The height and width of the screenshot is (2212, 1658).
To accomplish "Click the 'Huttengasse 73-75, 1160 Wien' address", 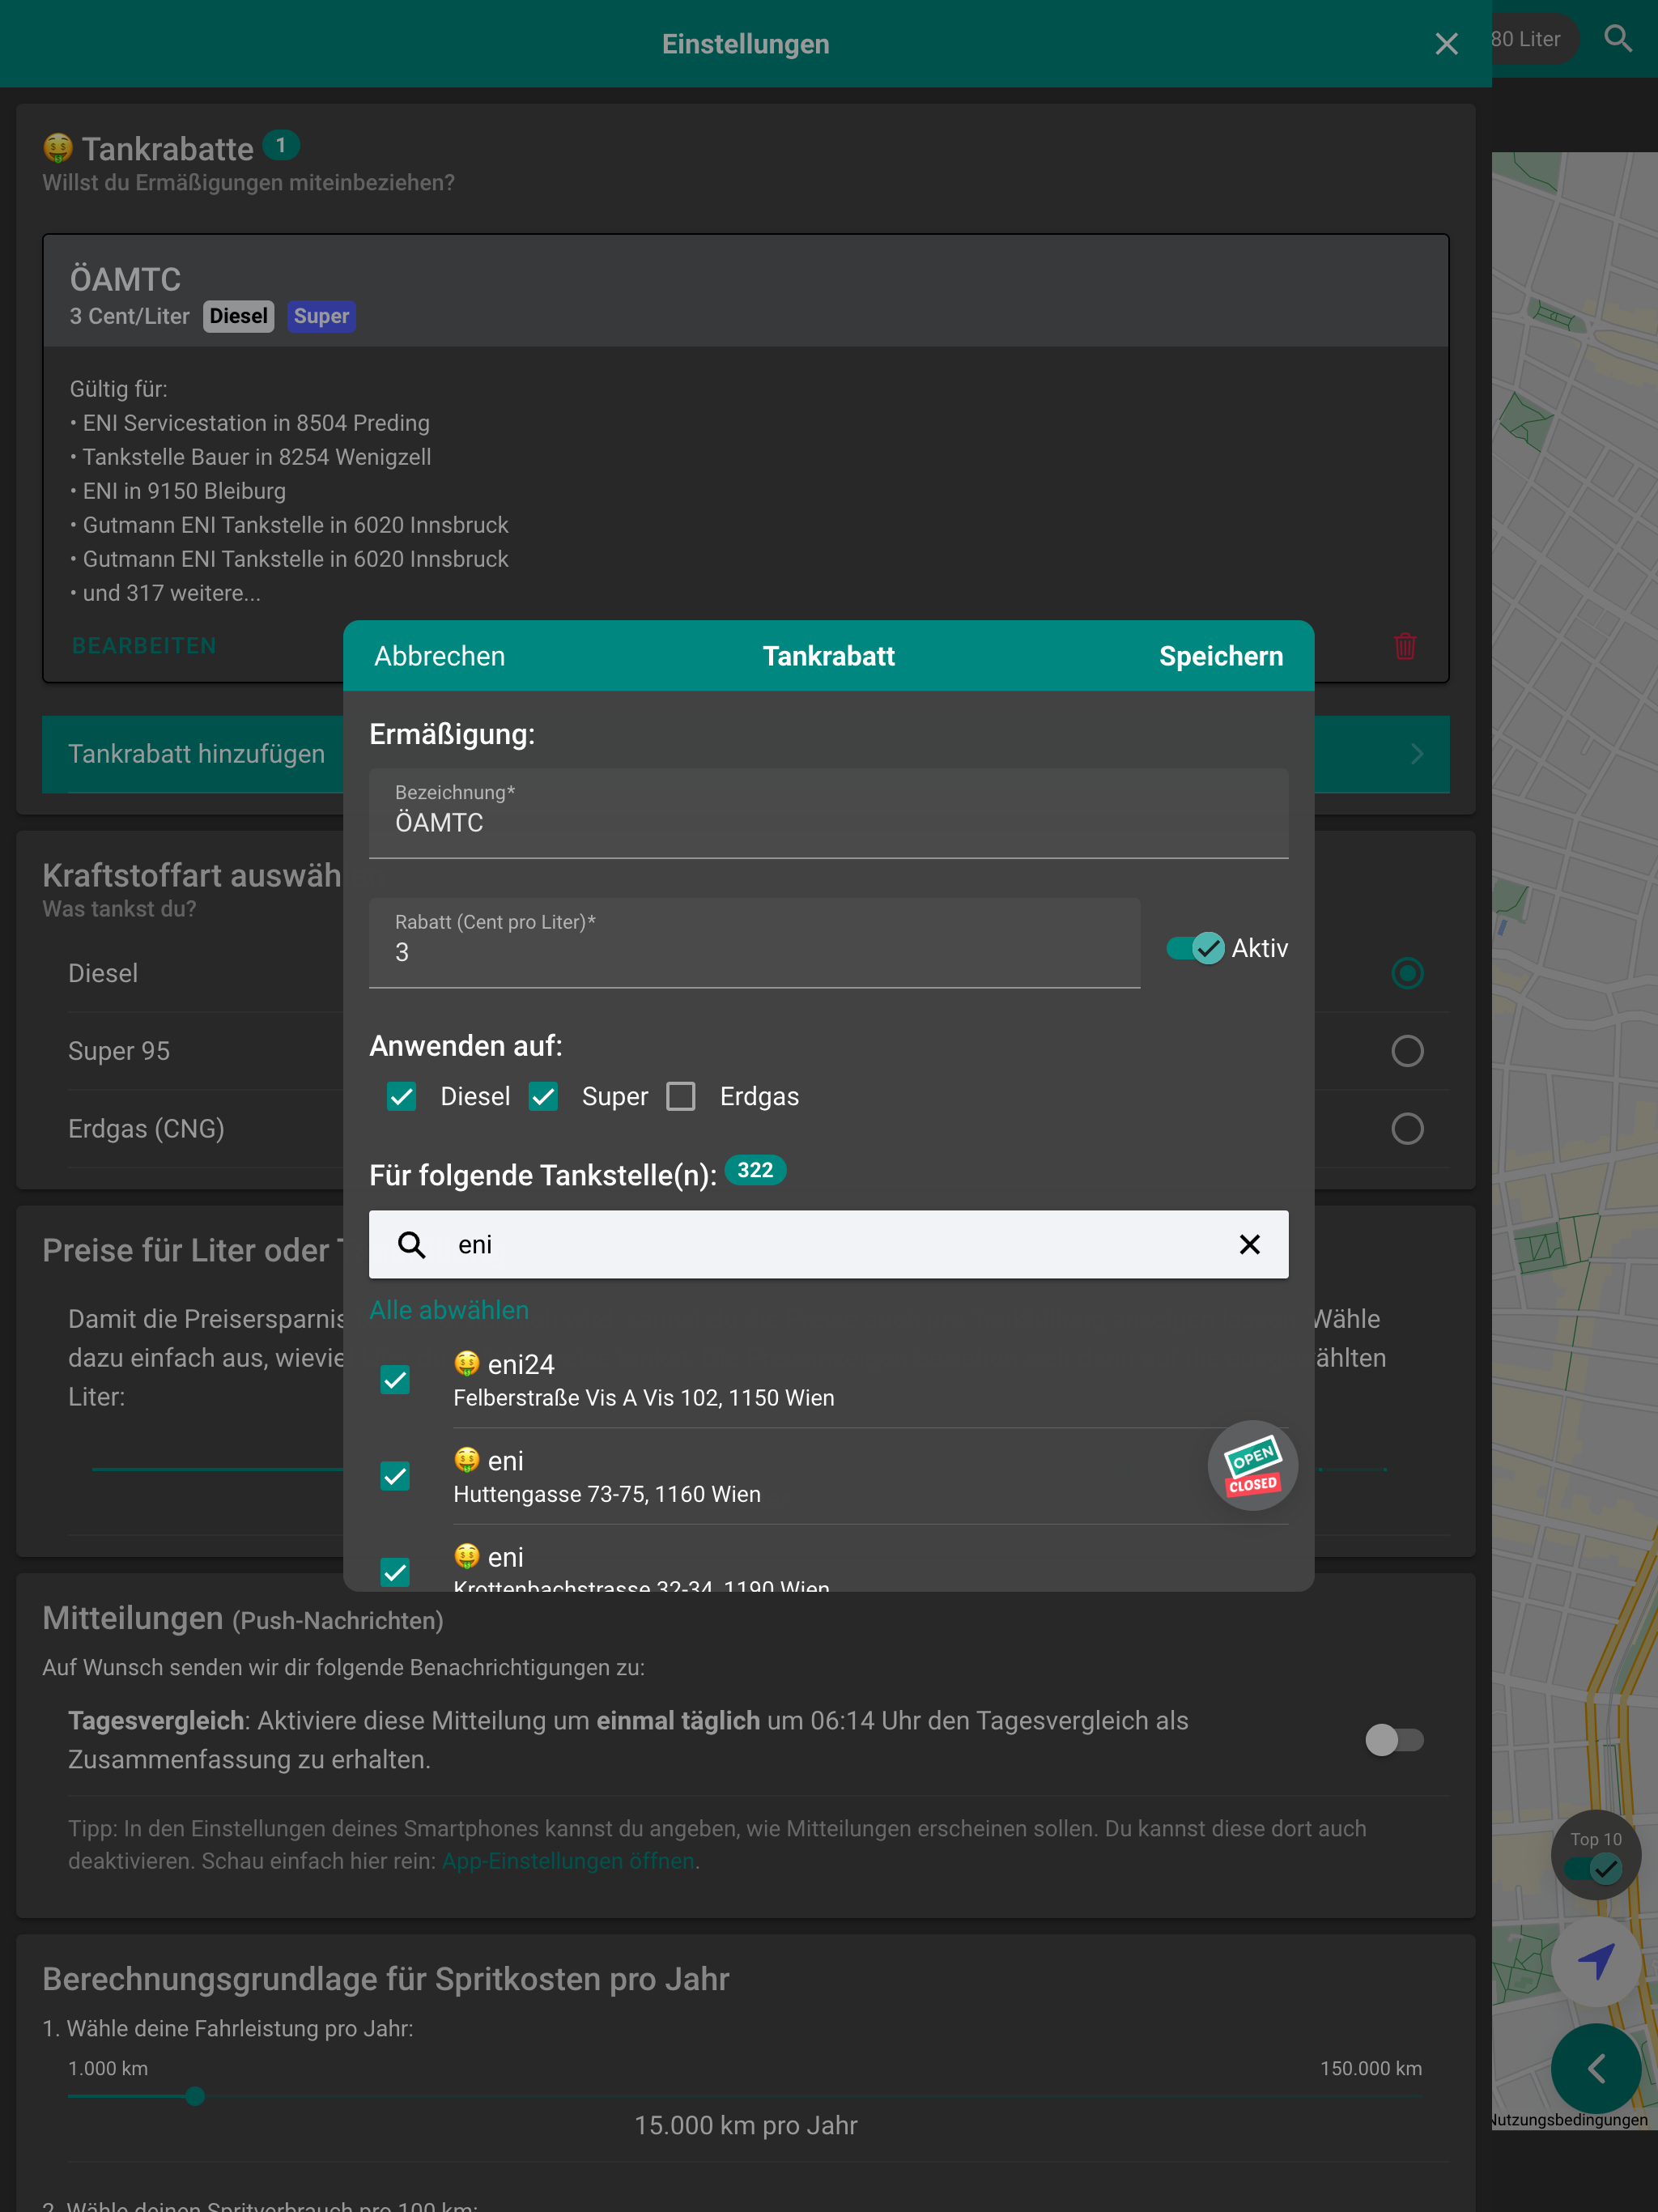I will click(x=607, y=1494).
